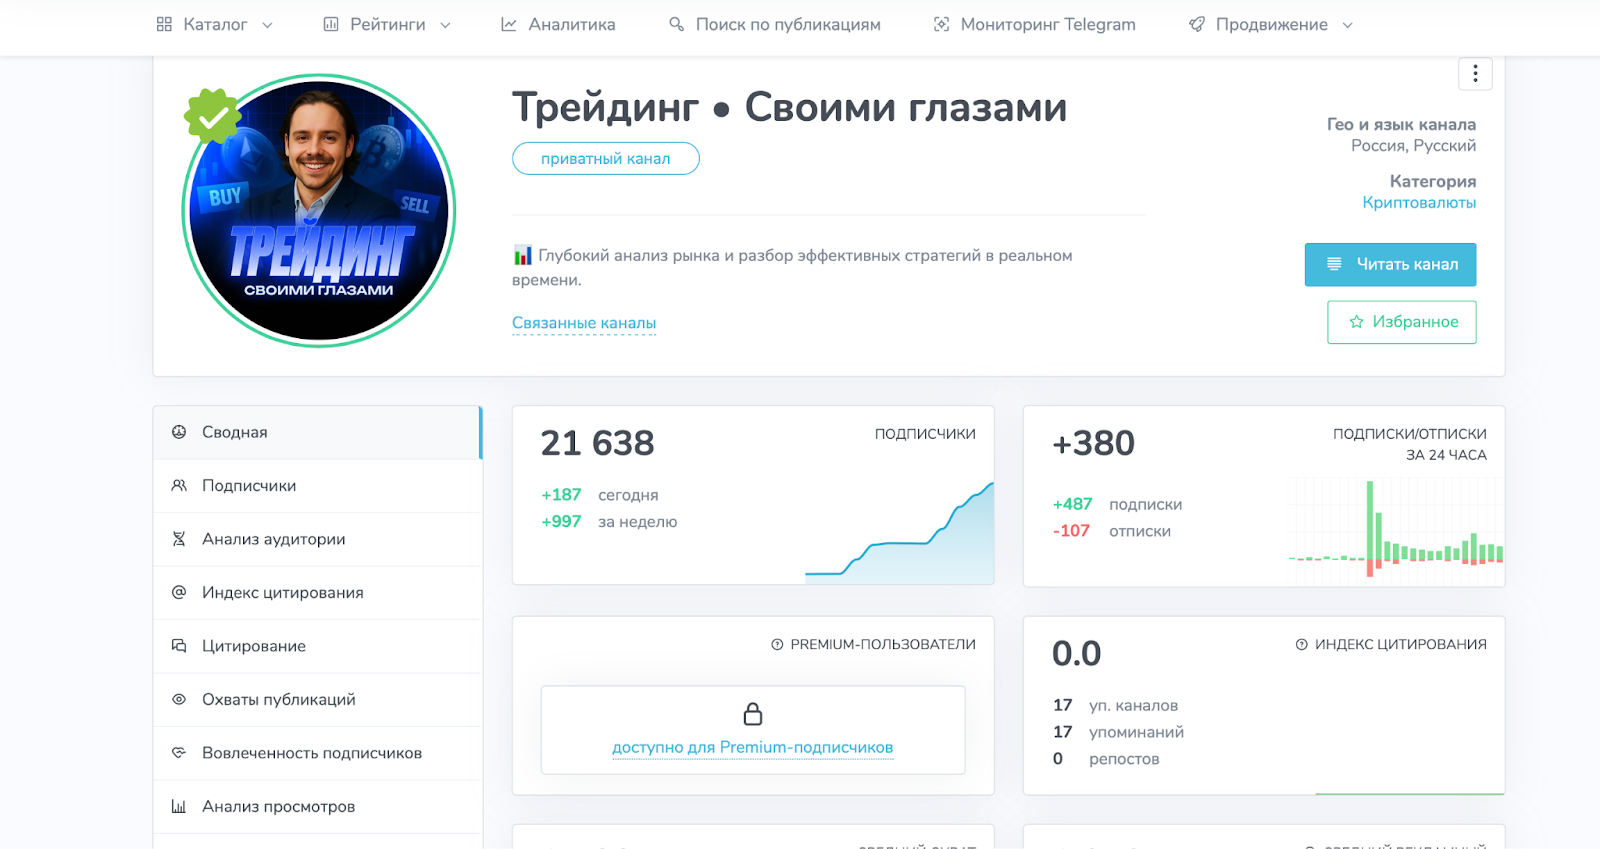Image resolution: width=1600 pixels, height=849 pixels.
Task: Click the +380 net change value
Action: tap(1093, 443)
